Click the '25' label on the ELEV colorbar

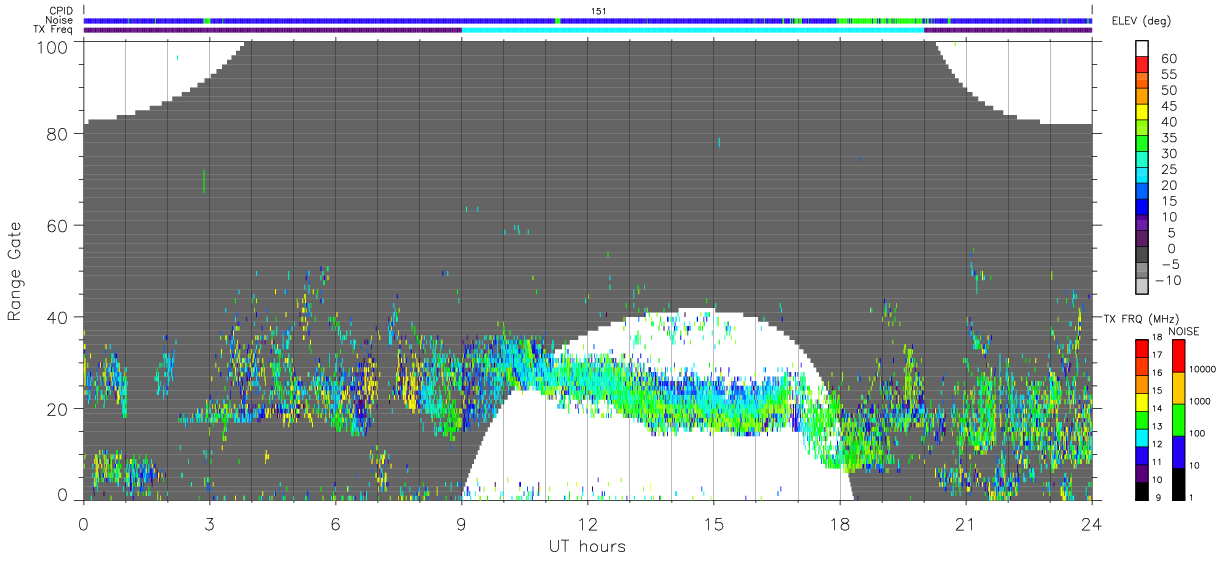1168,169
